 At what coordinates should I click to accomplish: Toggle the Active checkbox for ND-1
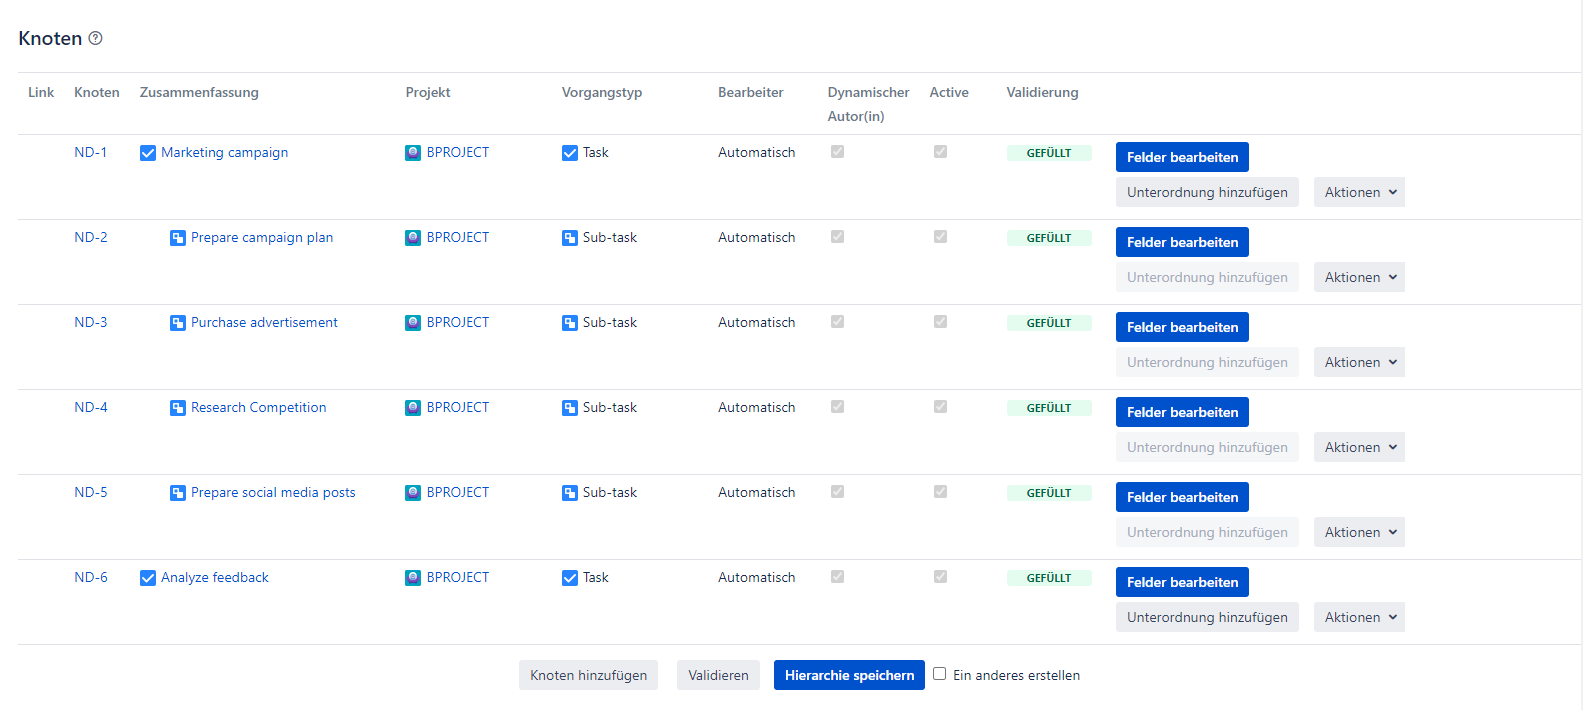940,152
